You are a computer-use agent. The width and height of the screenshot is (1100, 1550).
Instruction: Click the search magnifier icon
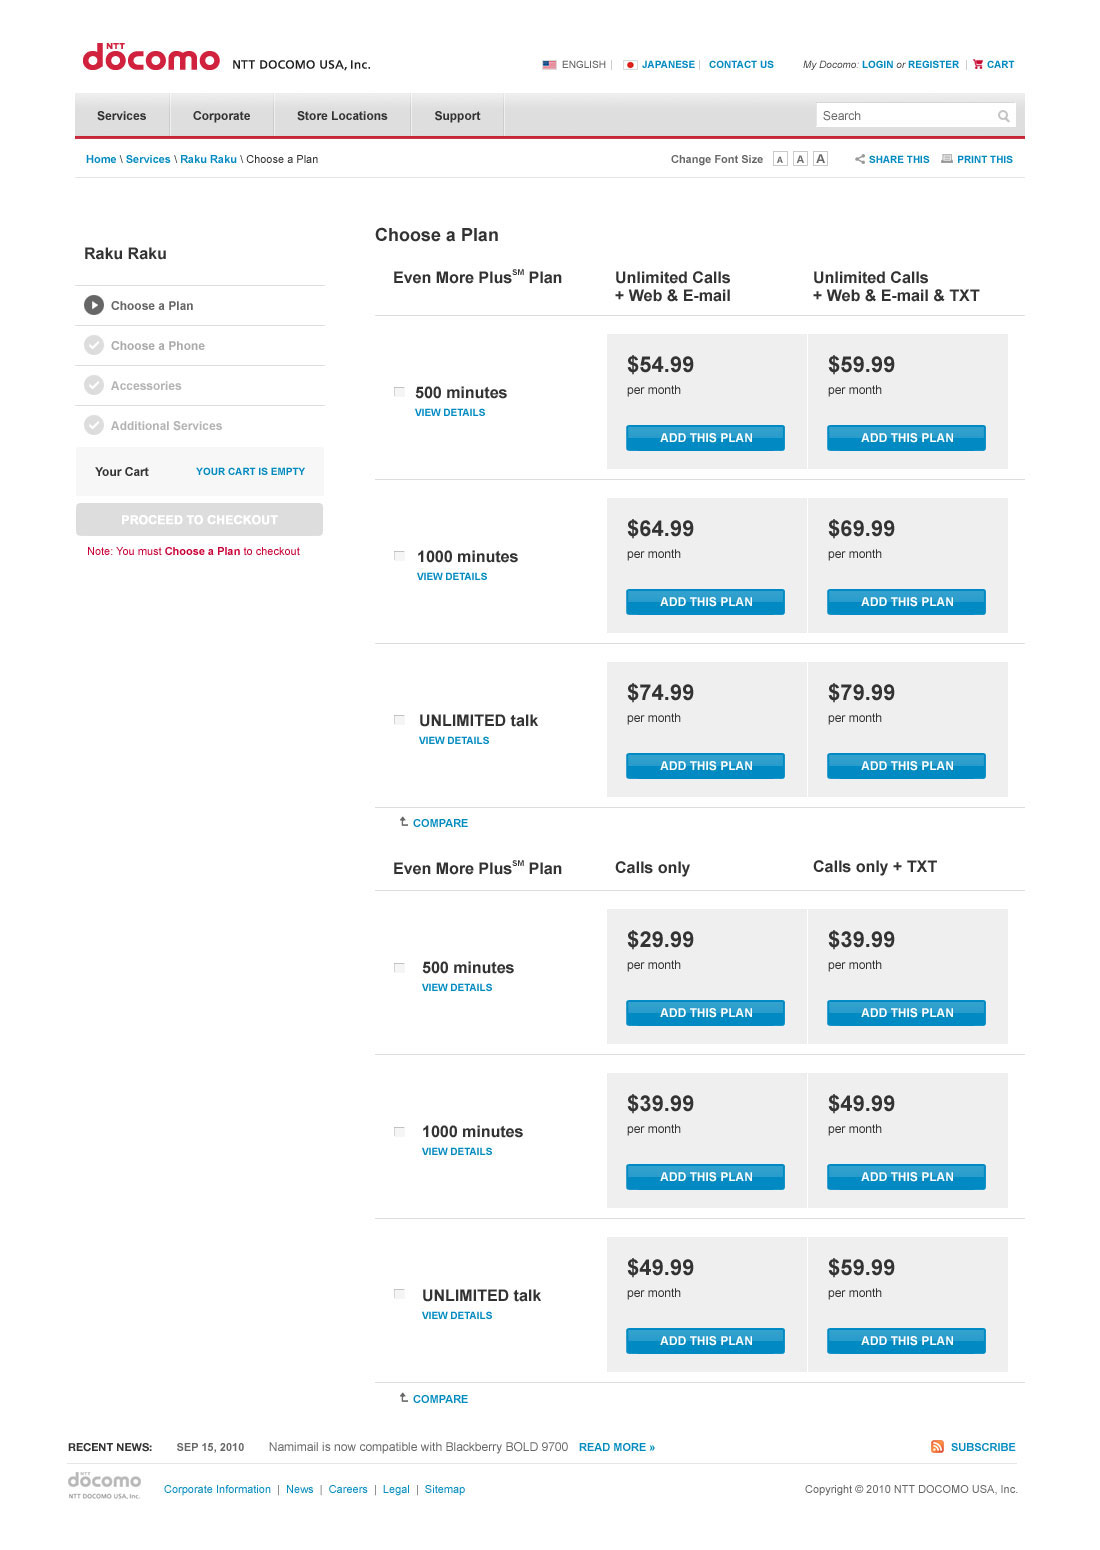(1003, 116)
